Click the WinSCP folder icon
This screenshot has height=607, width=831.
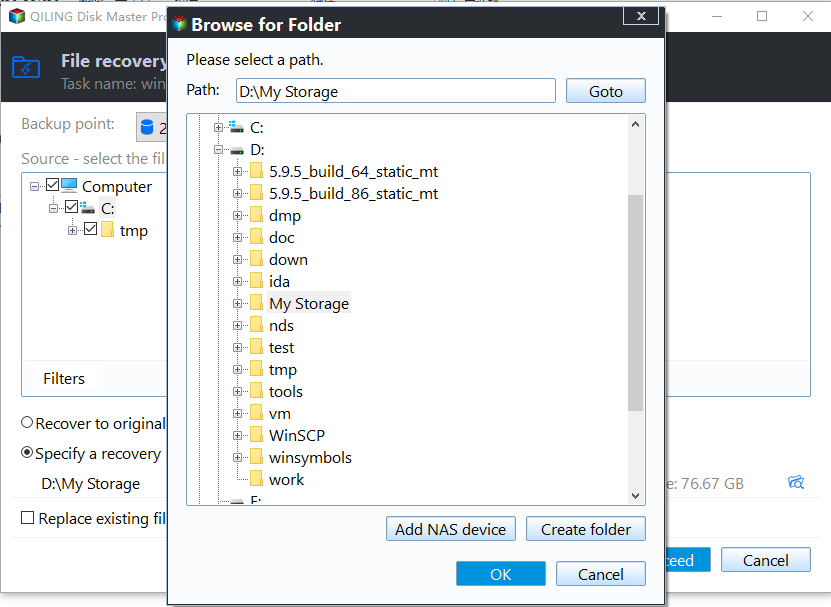click(257, 435)
